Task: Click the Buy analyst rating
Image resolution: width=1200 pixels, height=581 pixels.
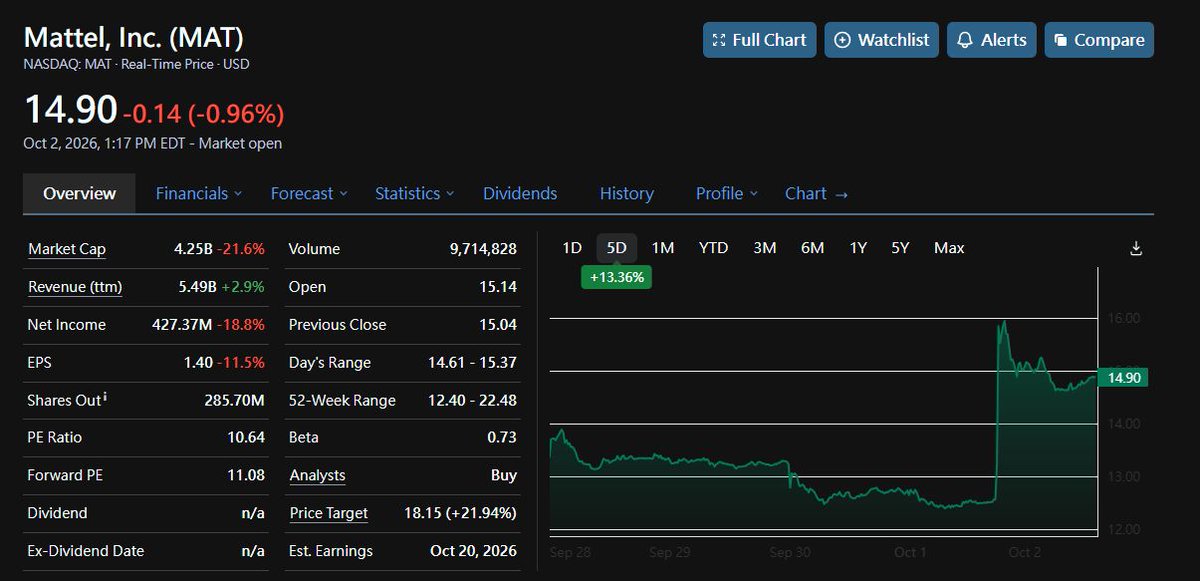Action: coord(504,475)
